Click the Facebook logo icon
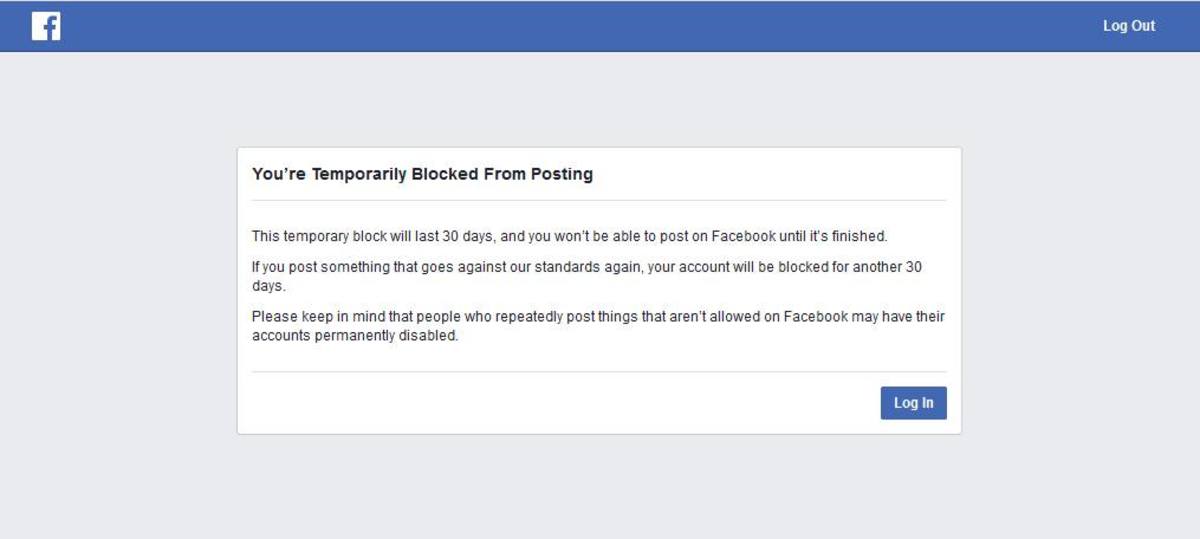The image size is (1200, 539). click(x=46, y=26)
